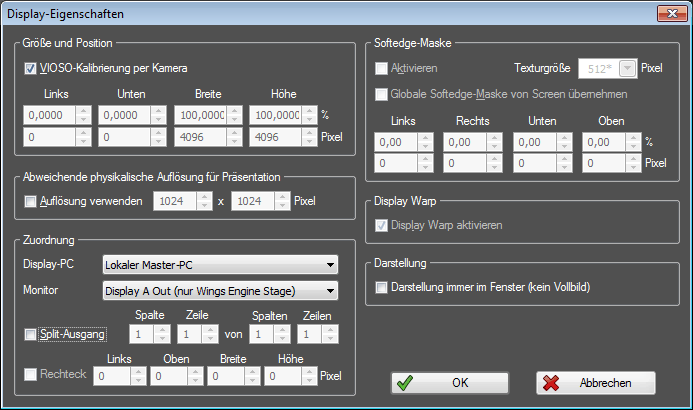Click Softedge Rechts percent field
The image size is (693, 410).
[465, 142]
